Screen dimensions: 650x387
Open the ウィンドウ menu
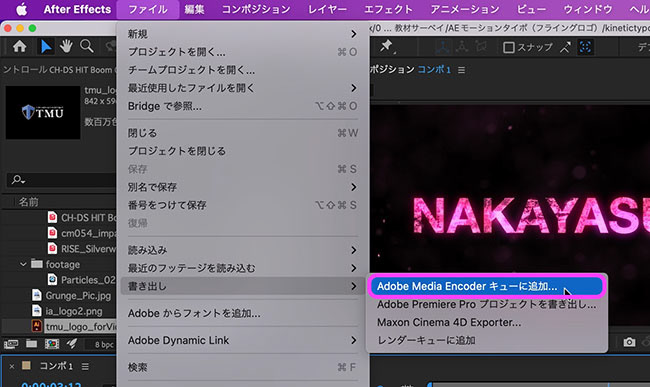(587, 9)
